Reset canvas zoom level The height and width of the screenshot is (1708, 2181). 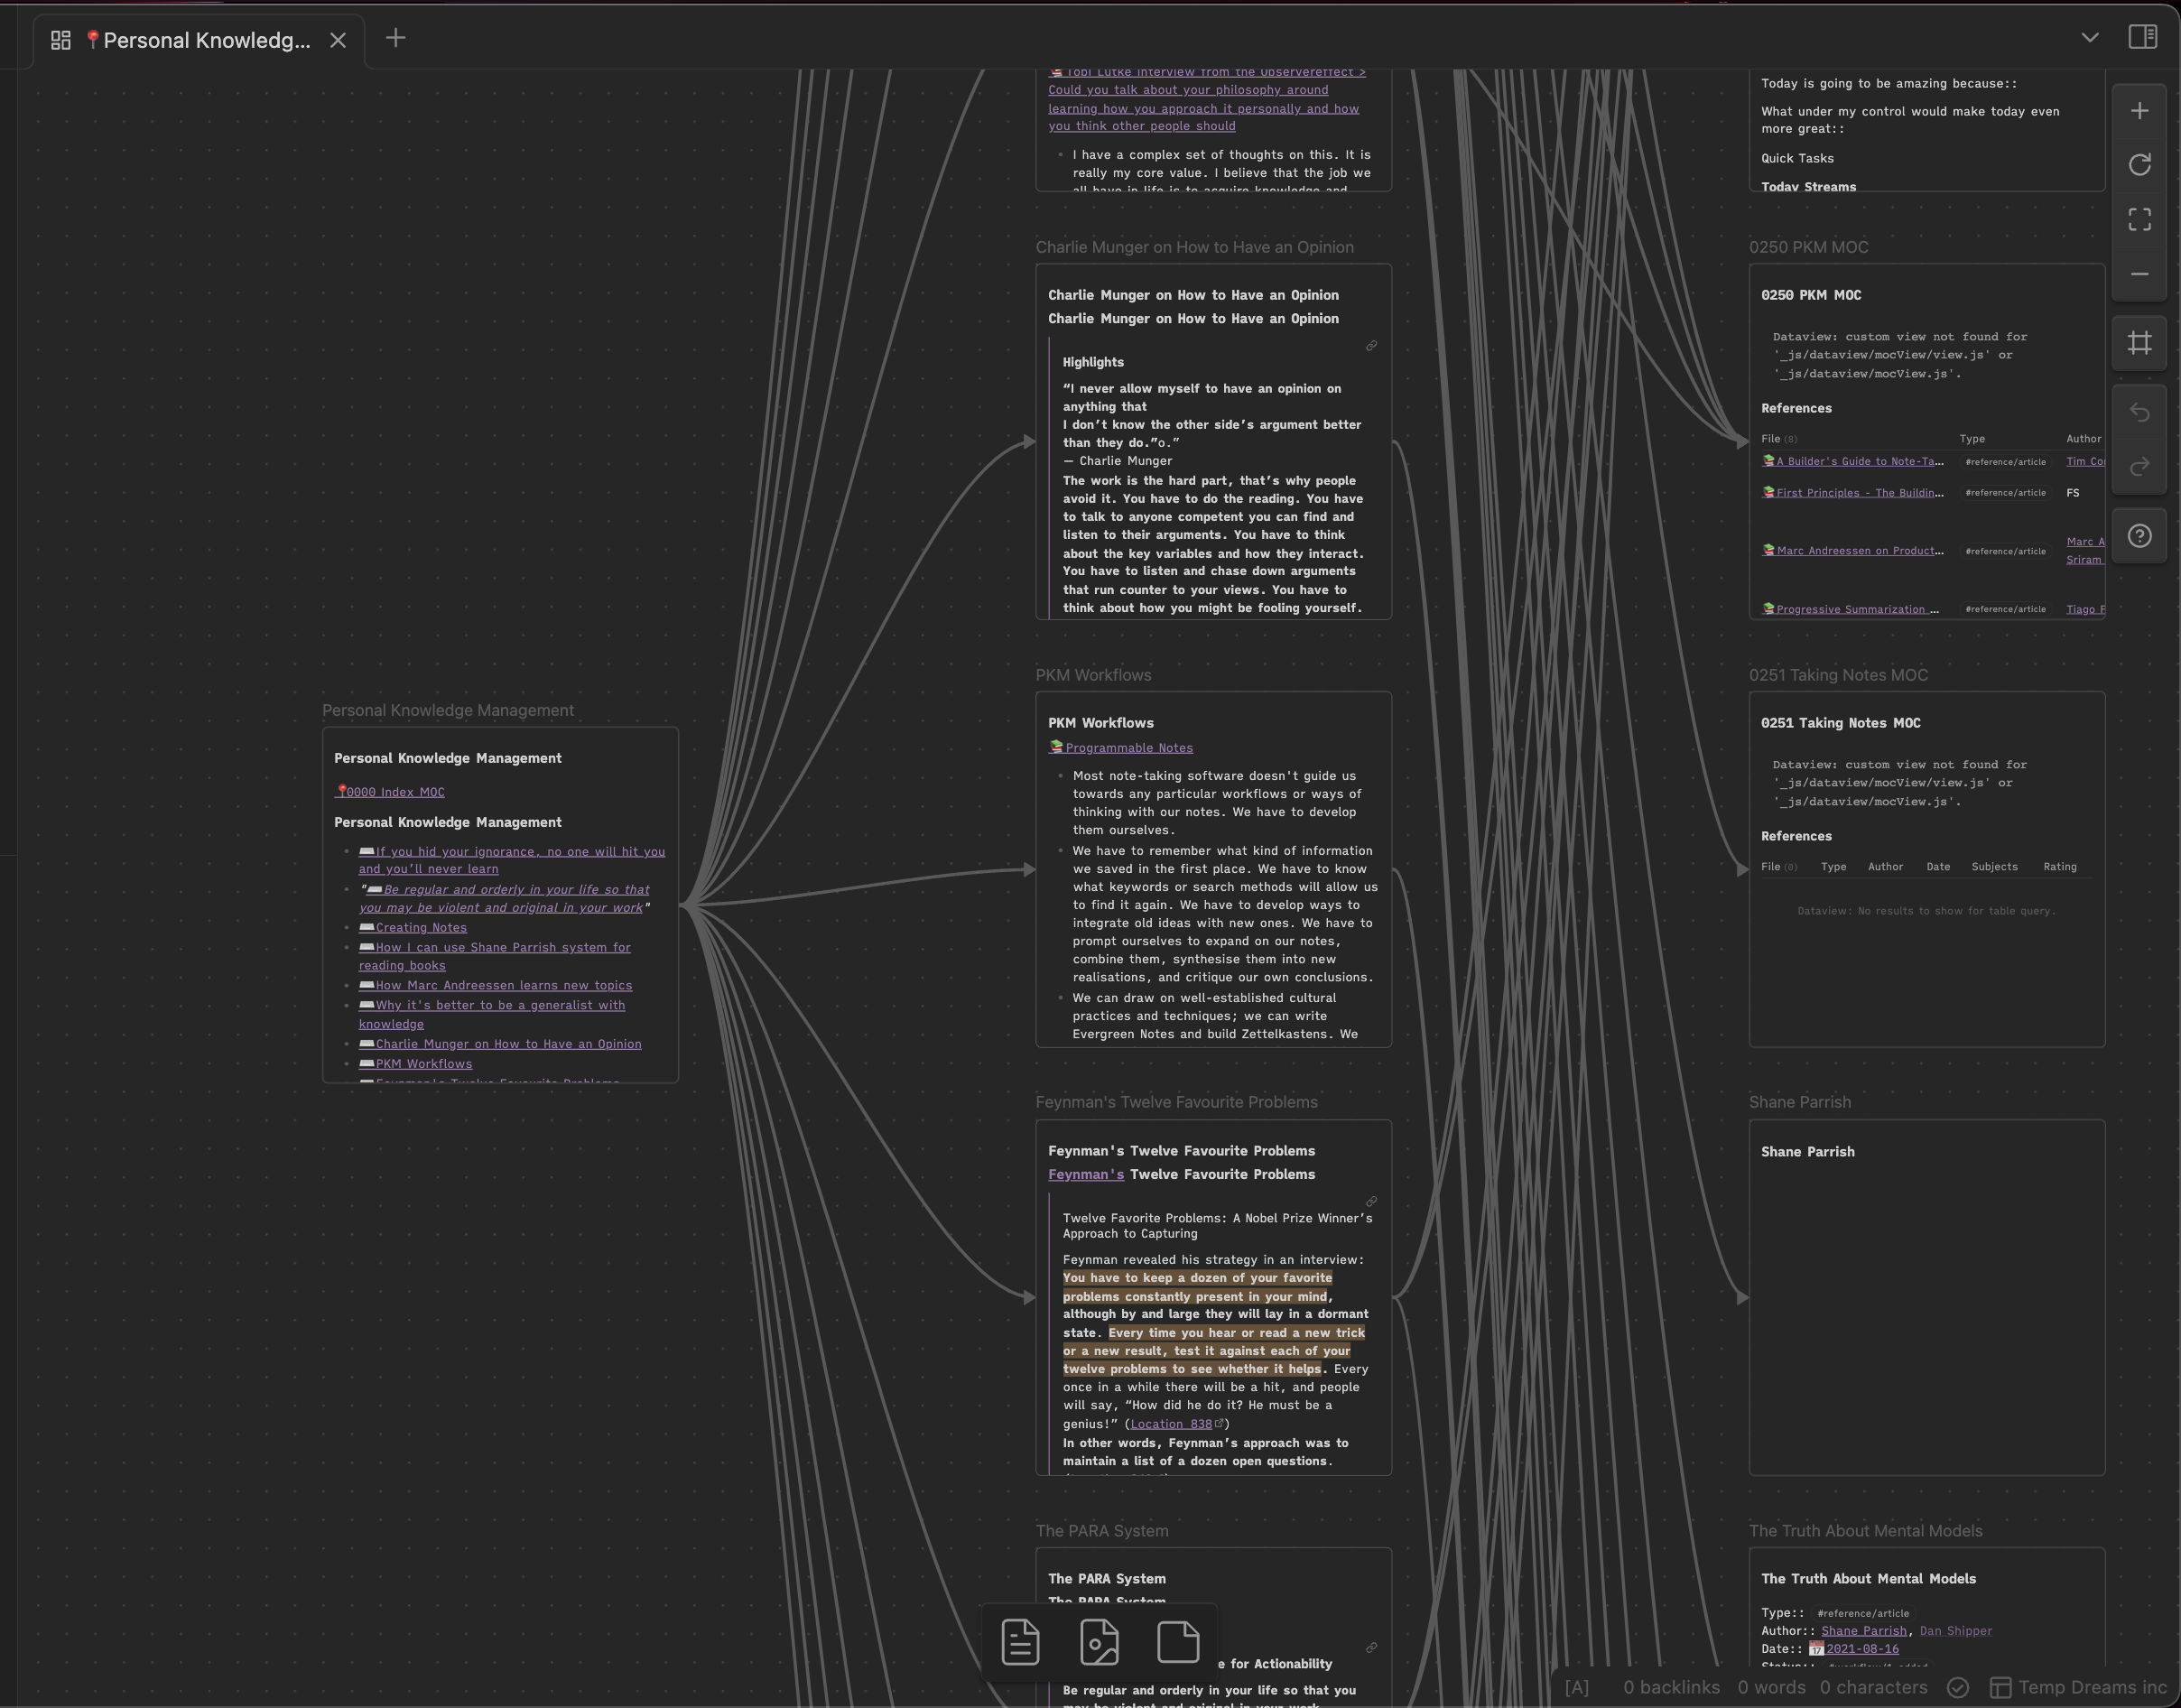[2139, 165]
